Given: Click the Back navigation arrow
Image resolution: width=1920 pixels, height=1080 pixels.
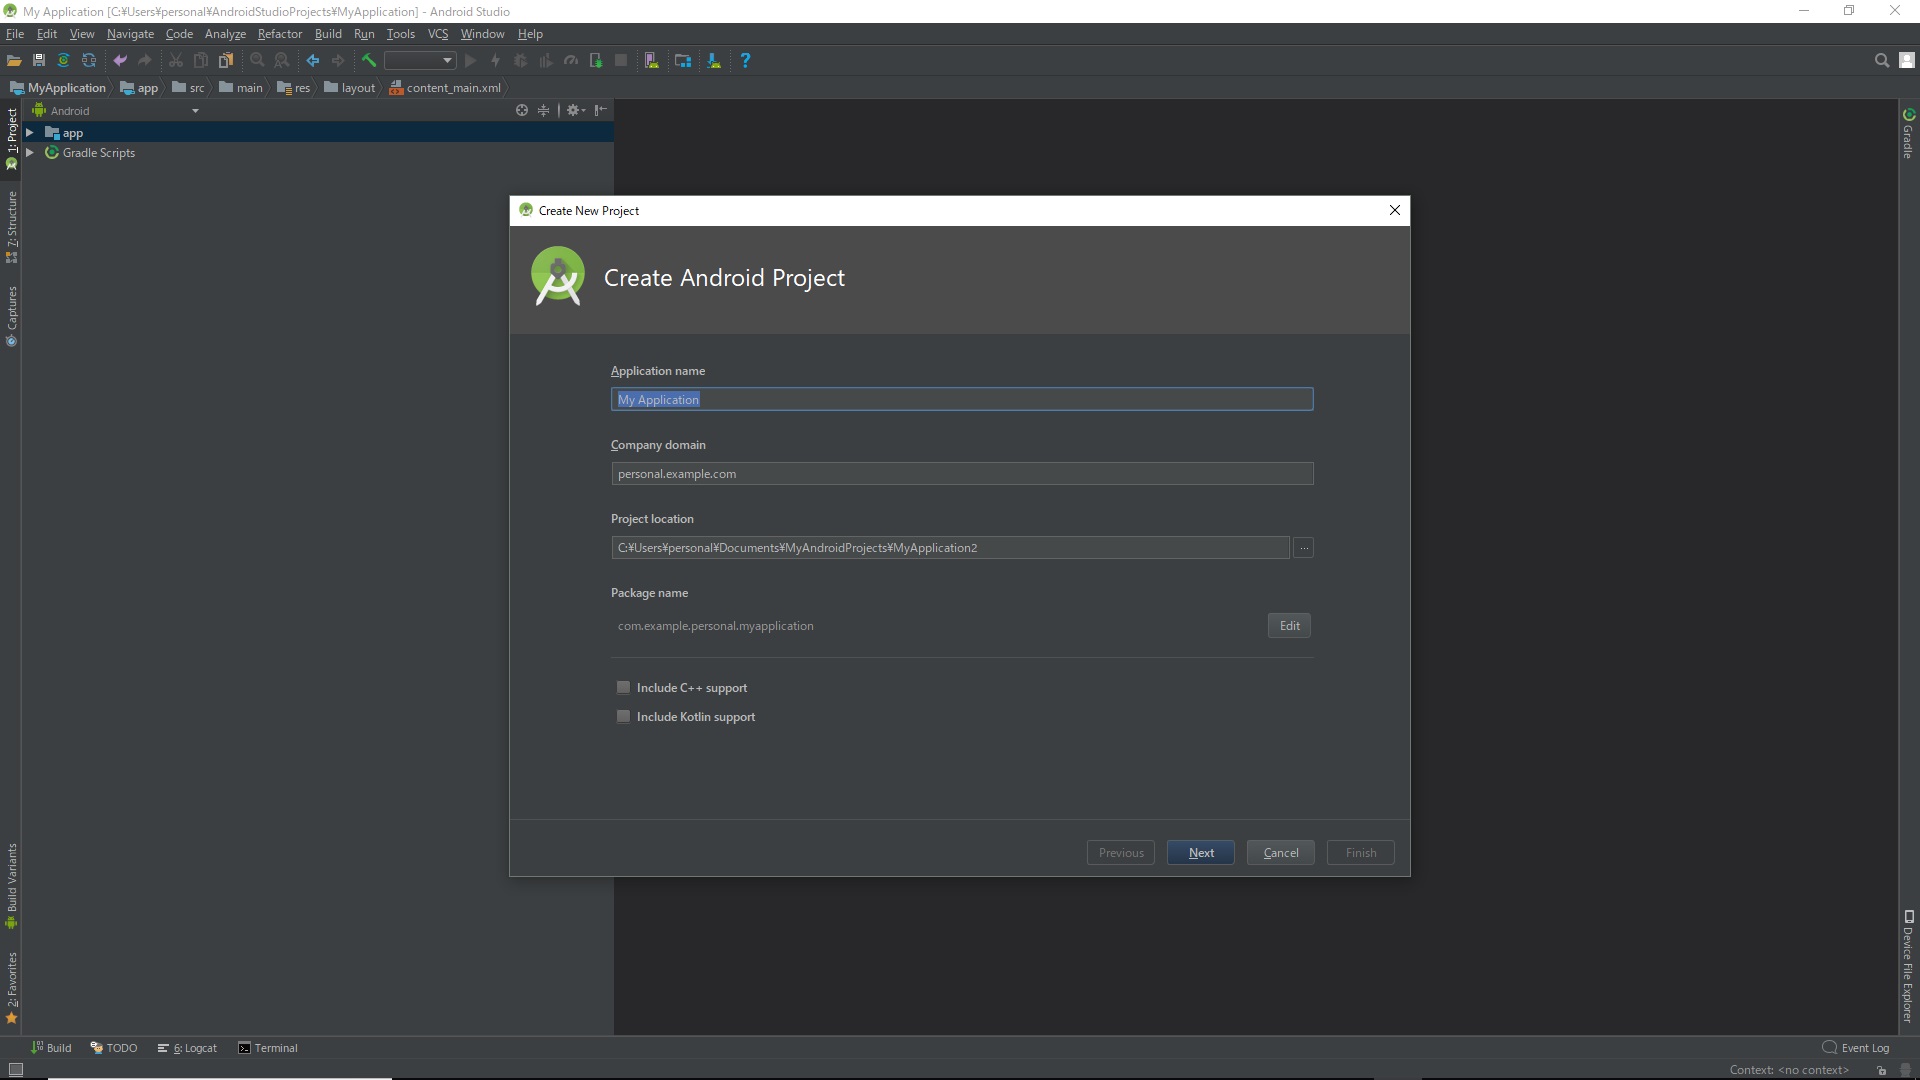Looking at the screenshot, I should [x=313, y=61].
